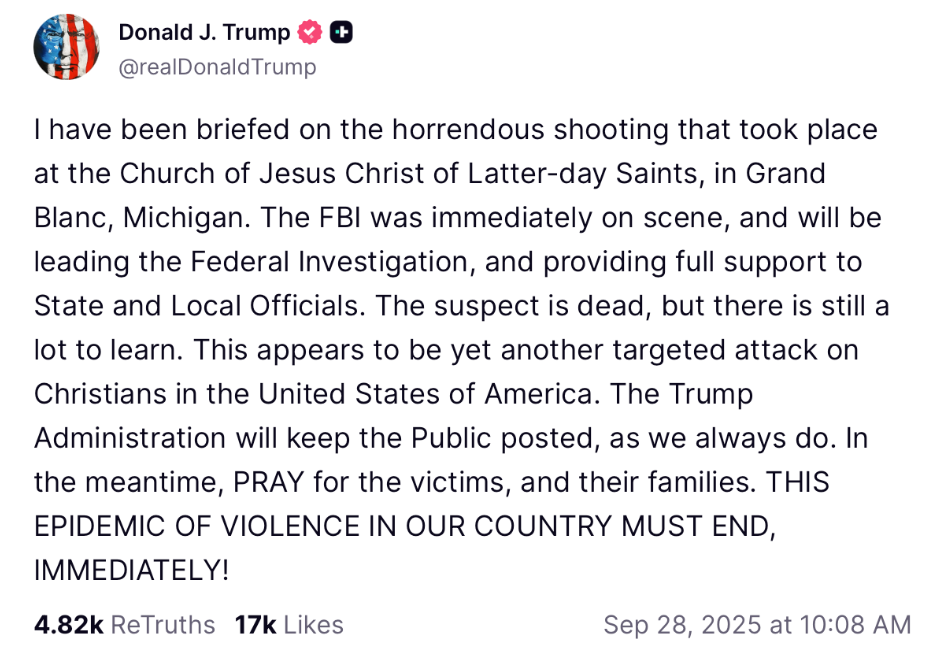
Task: Click "EPIDEMIC OF VIOLENCE" in the post
Action: tap(215, 526)
